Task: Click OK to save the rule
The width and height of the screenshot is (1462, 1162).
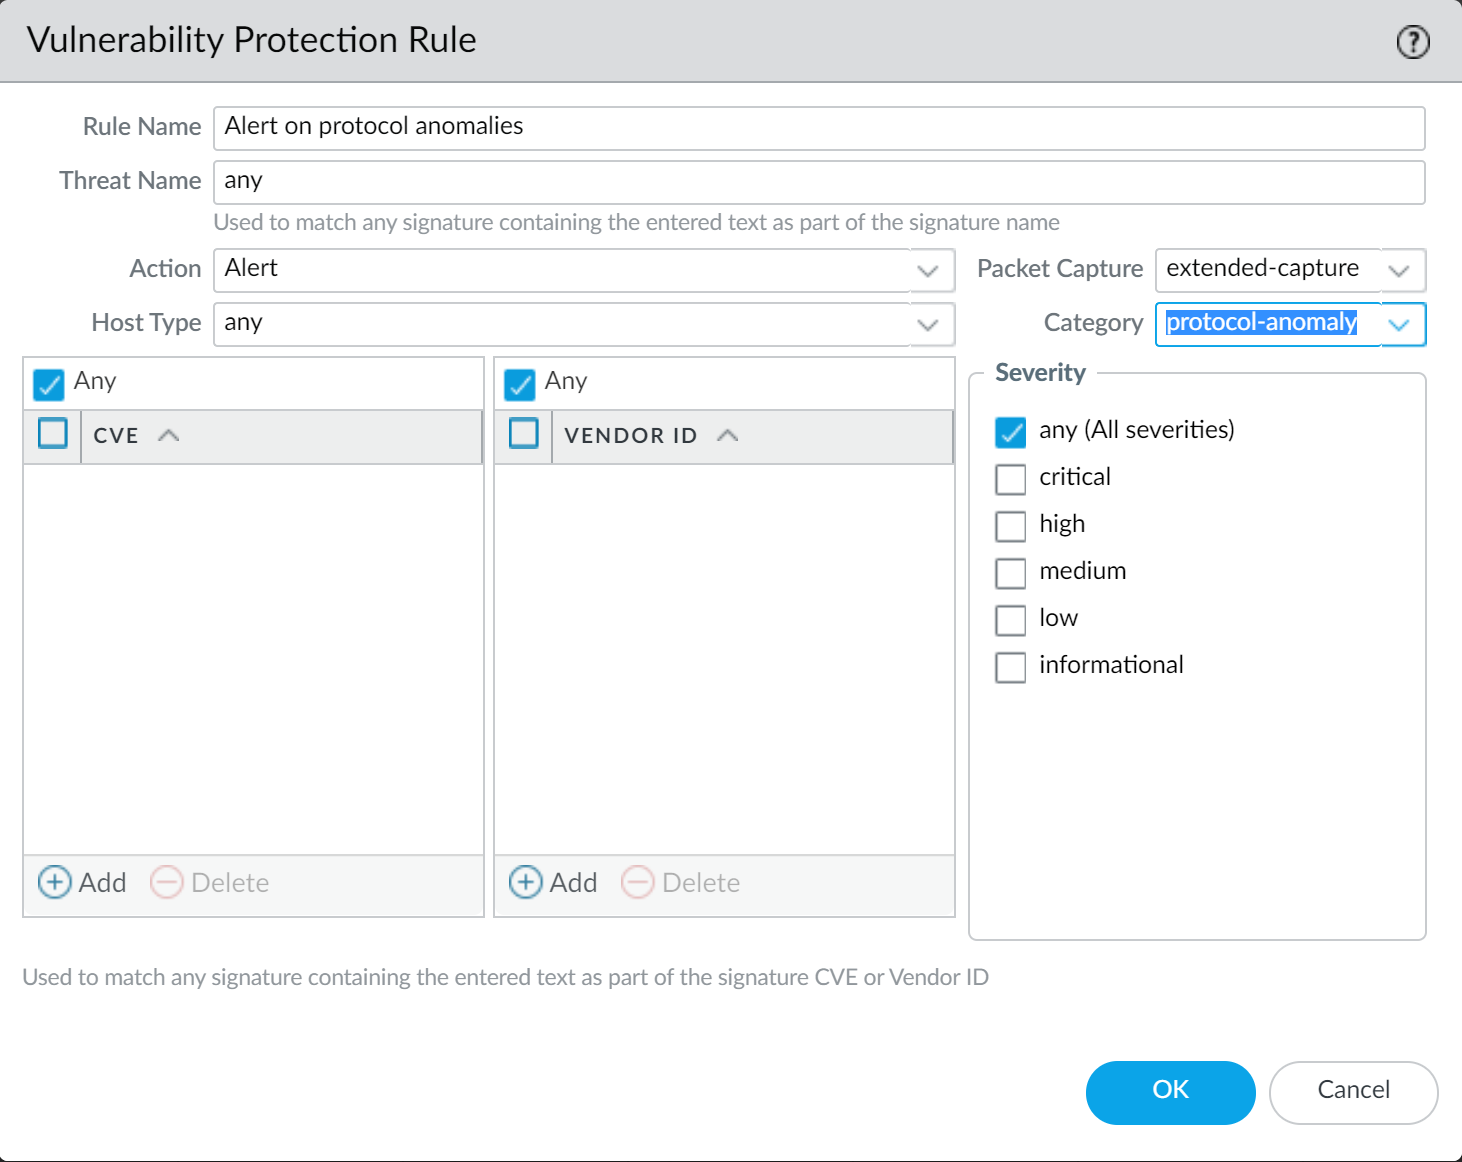Action: click(x=1170, y=1091)
